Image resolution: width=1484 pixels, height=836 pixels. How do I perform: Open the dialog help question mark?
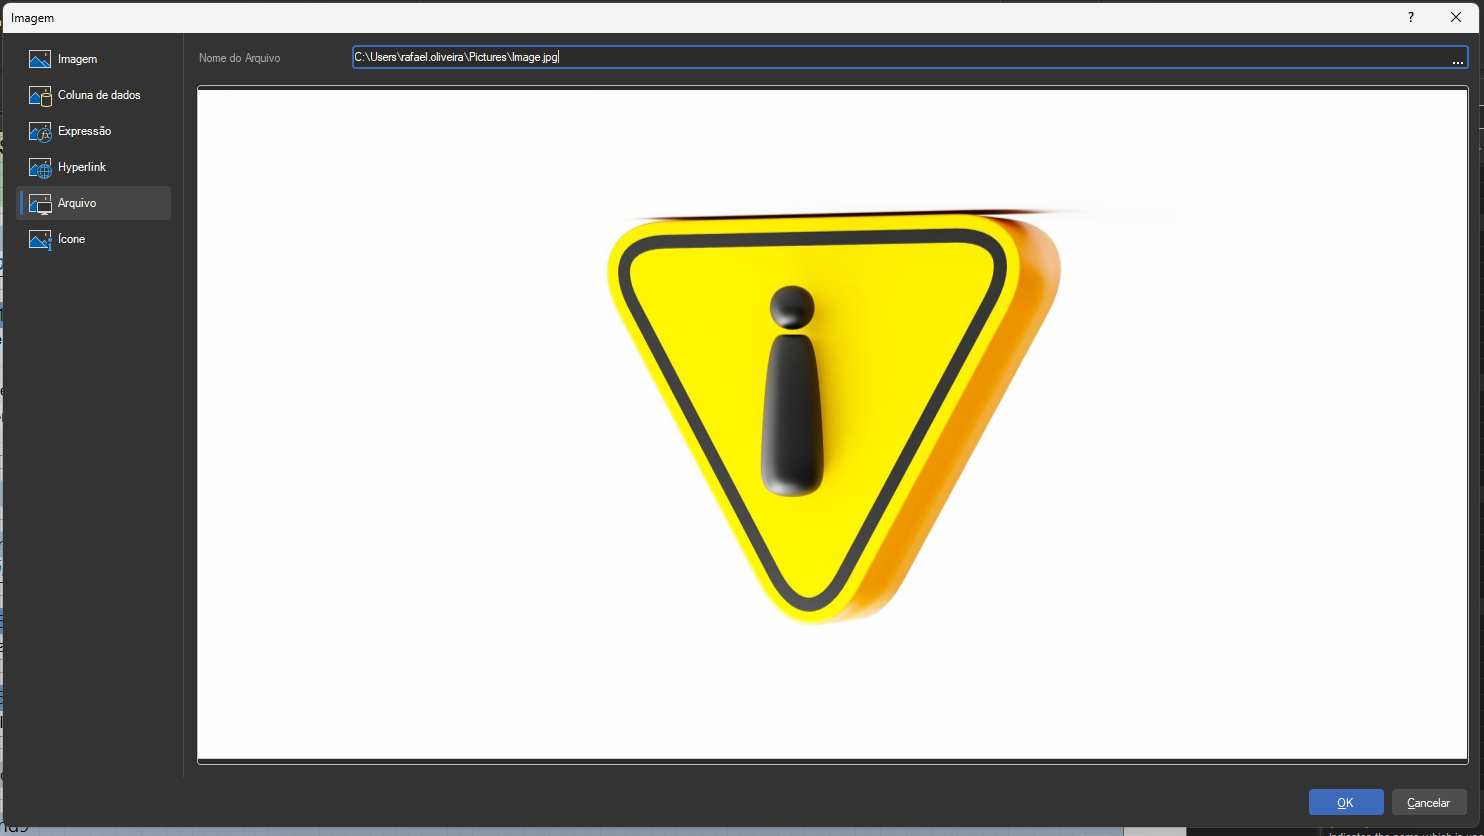click(1411, 17)
